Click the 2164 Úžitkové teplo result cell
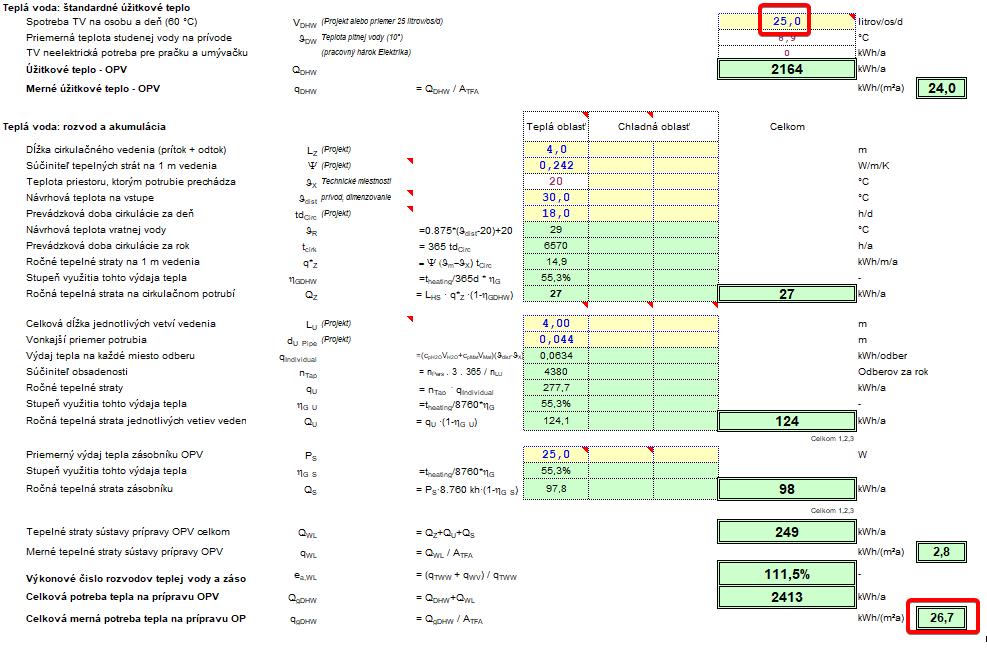 click(x=785, y=69)
